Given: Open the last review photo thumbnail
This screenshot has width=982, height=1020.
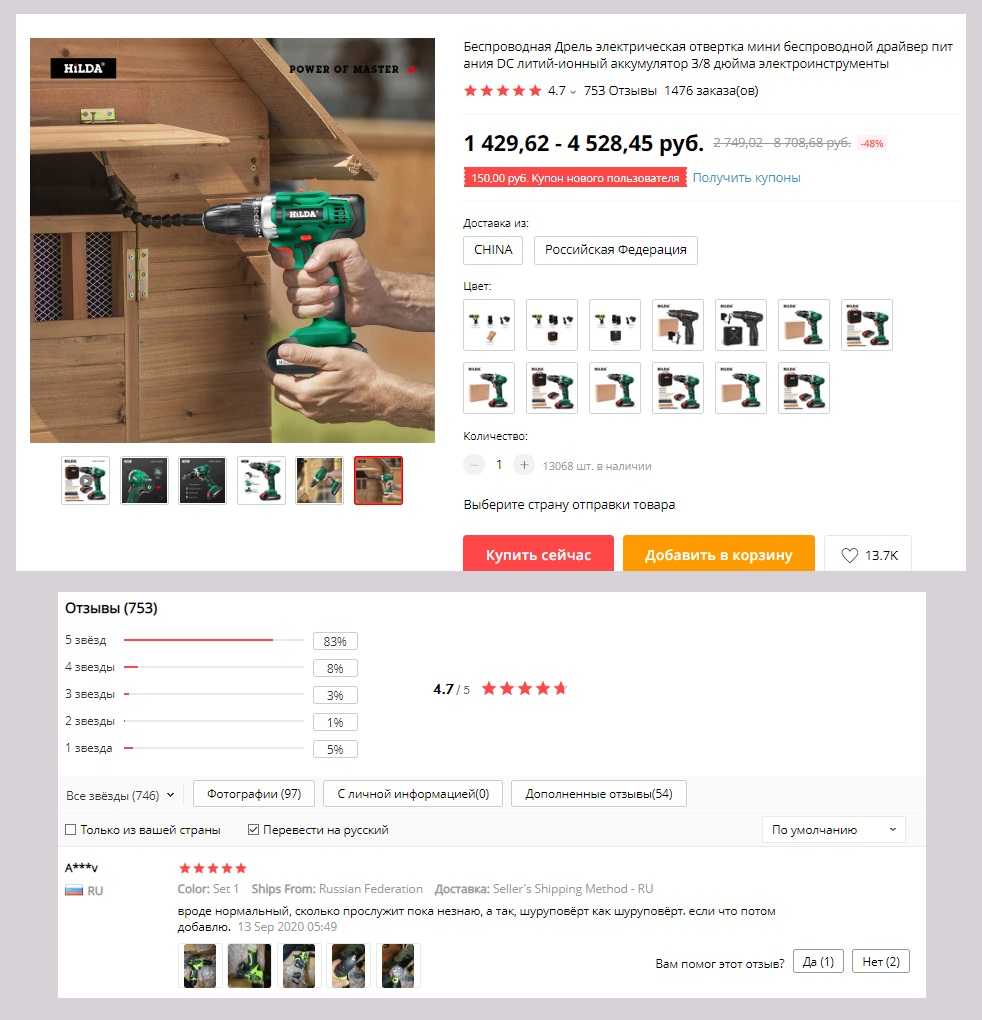Looking at the screenshot, I should (x=397, y=966).
